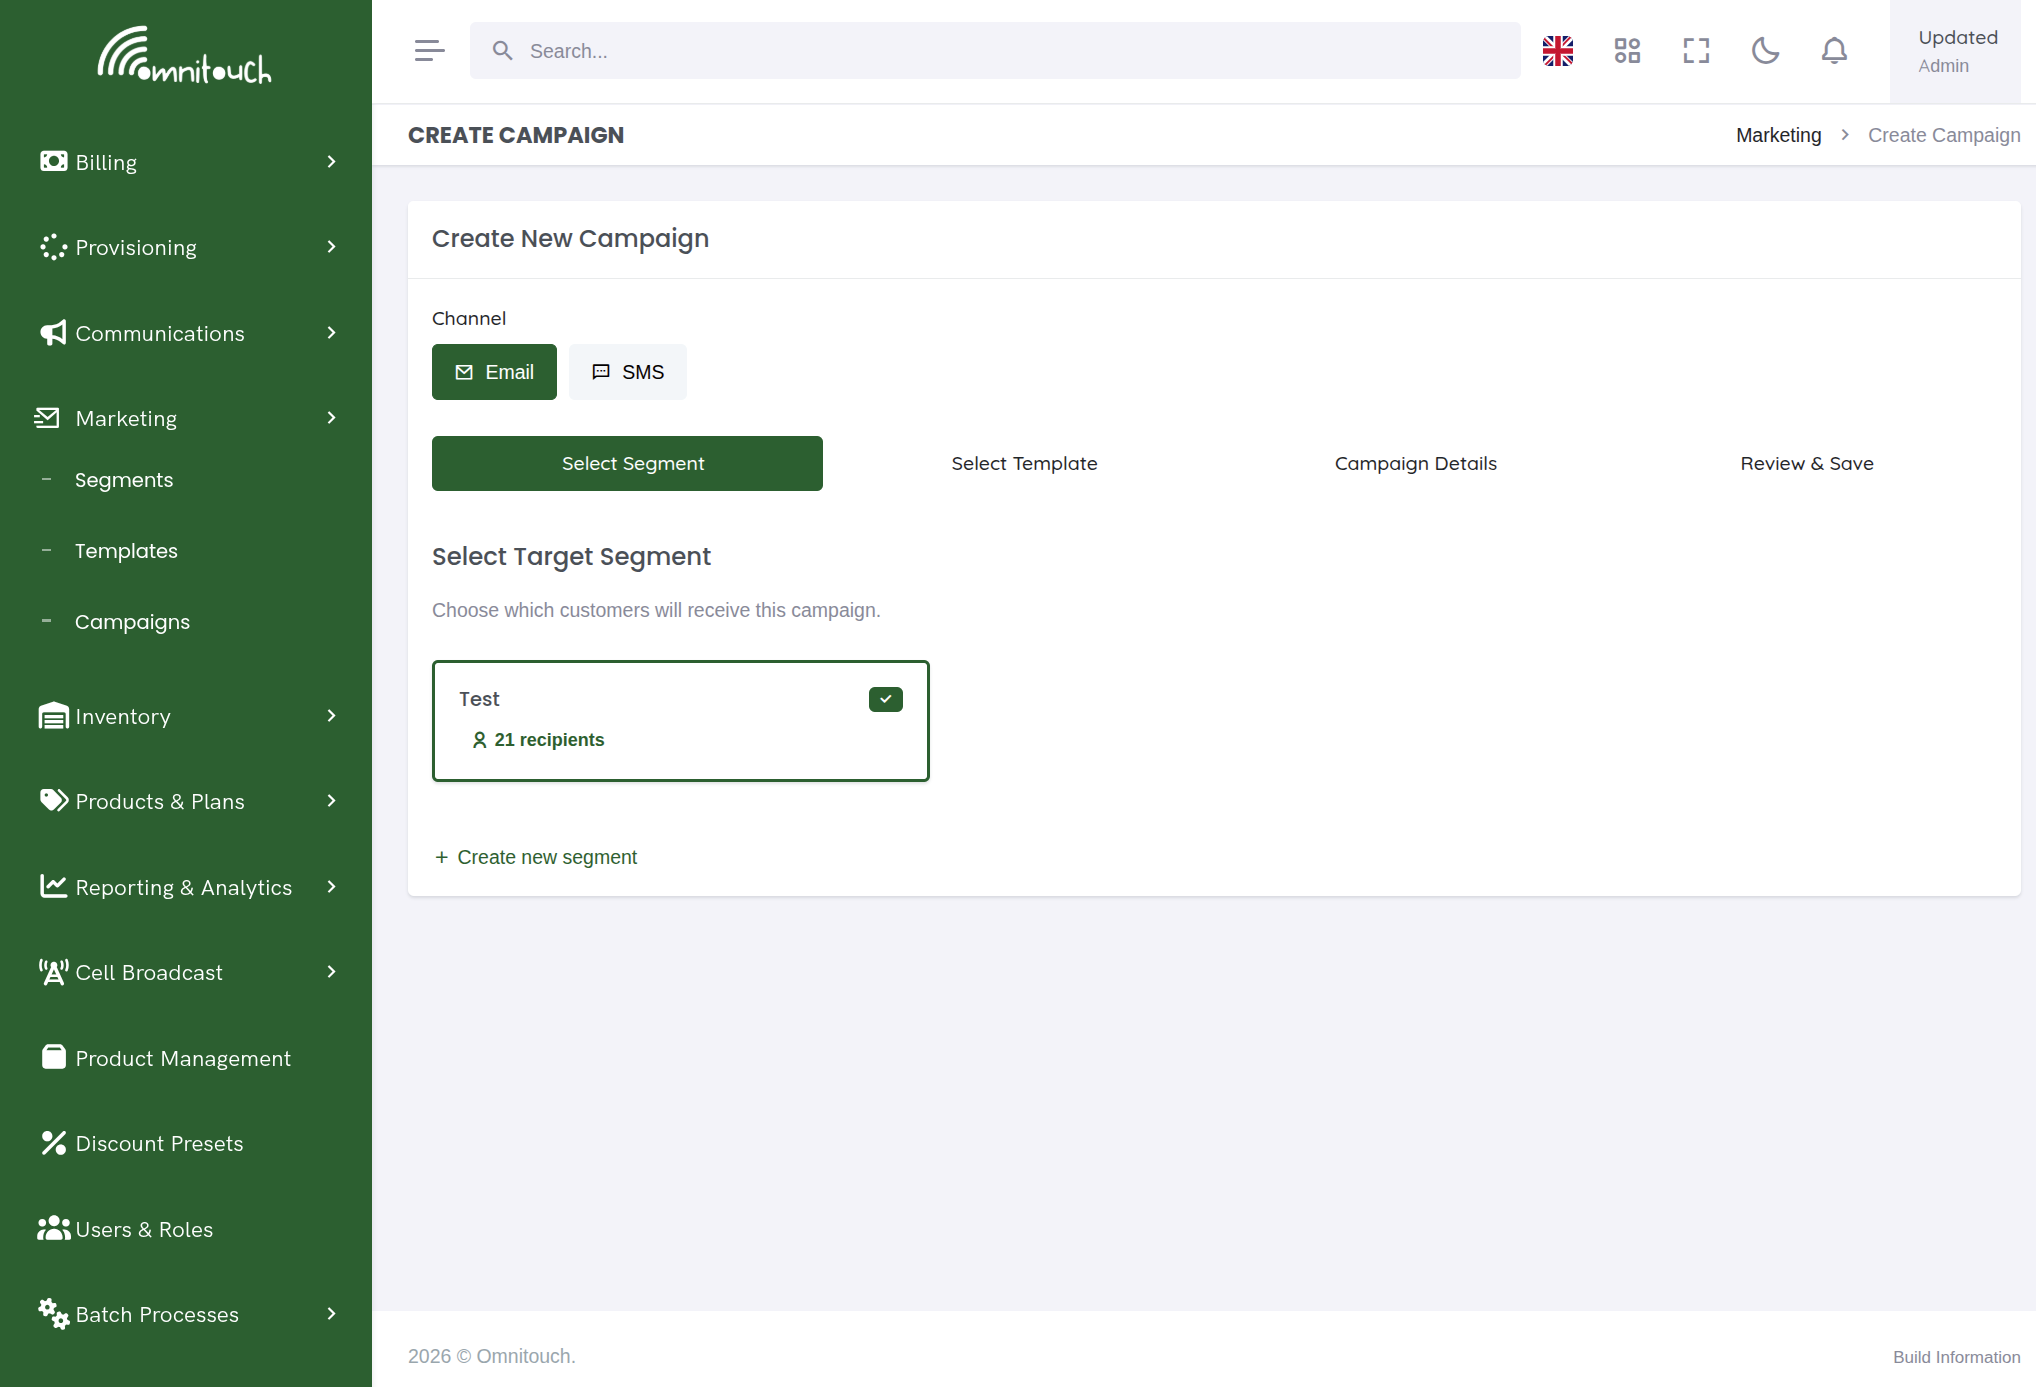The height and width of the screenshot is (1387, 2036).
Task: Open notifications bell icon
Action: click(x=1834, y=51)
